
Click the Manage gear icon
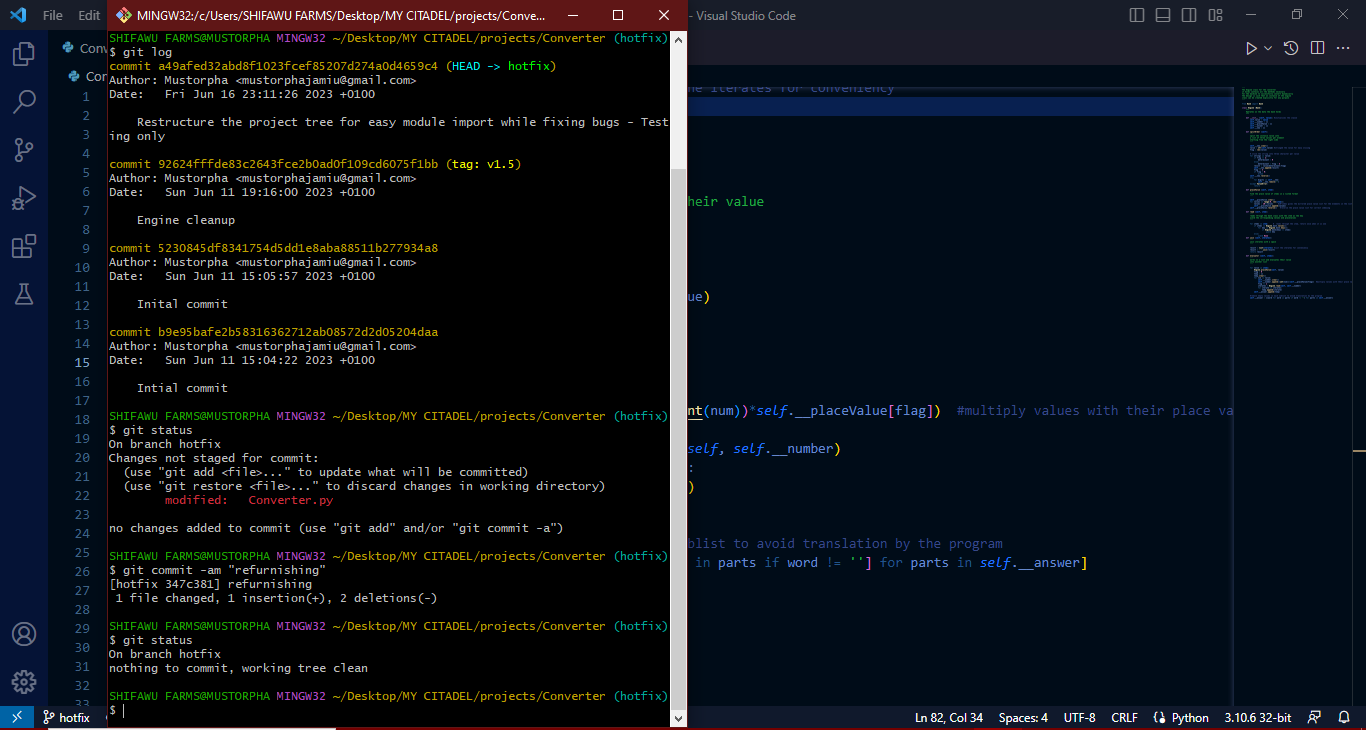coord(24,682)
